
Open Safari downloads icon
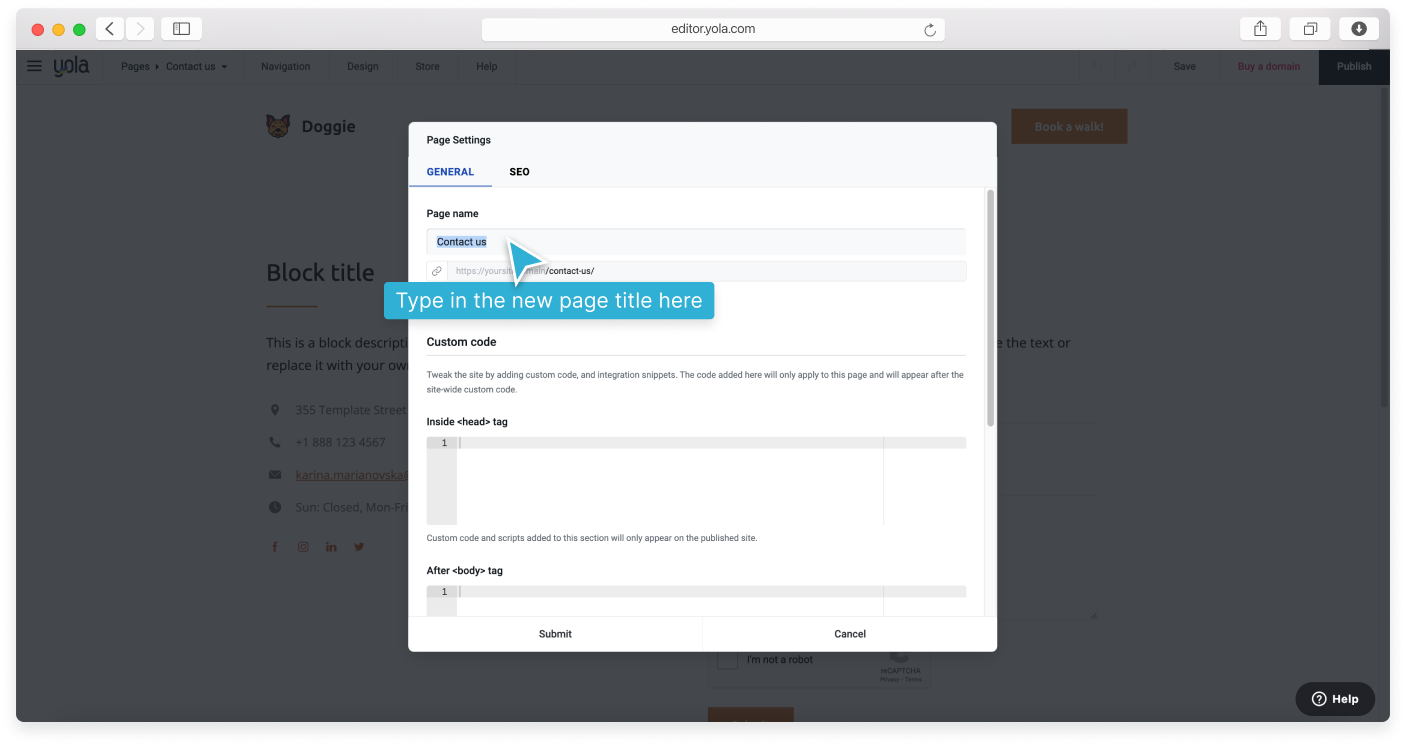coord(1358,29)
